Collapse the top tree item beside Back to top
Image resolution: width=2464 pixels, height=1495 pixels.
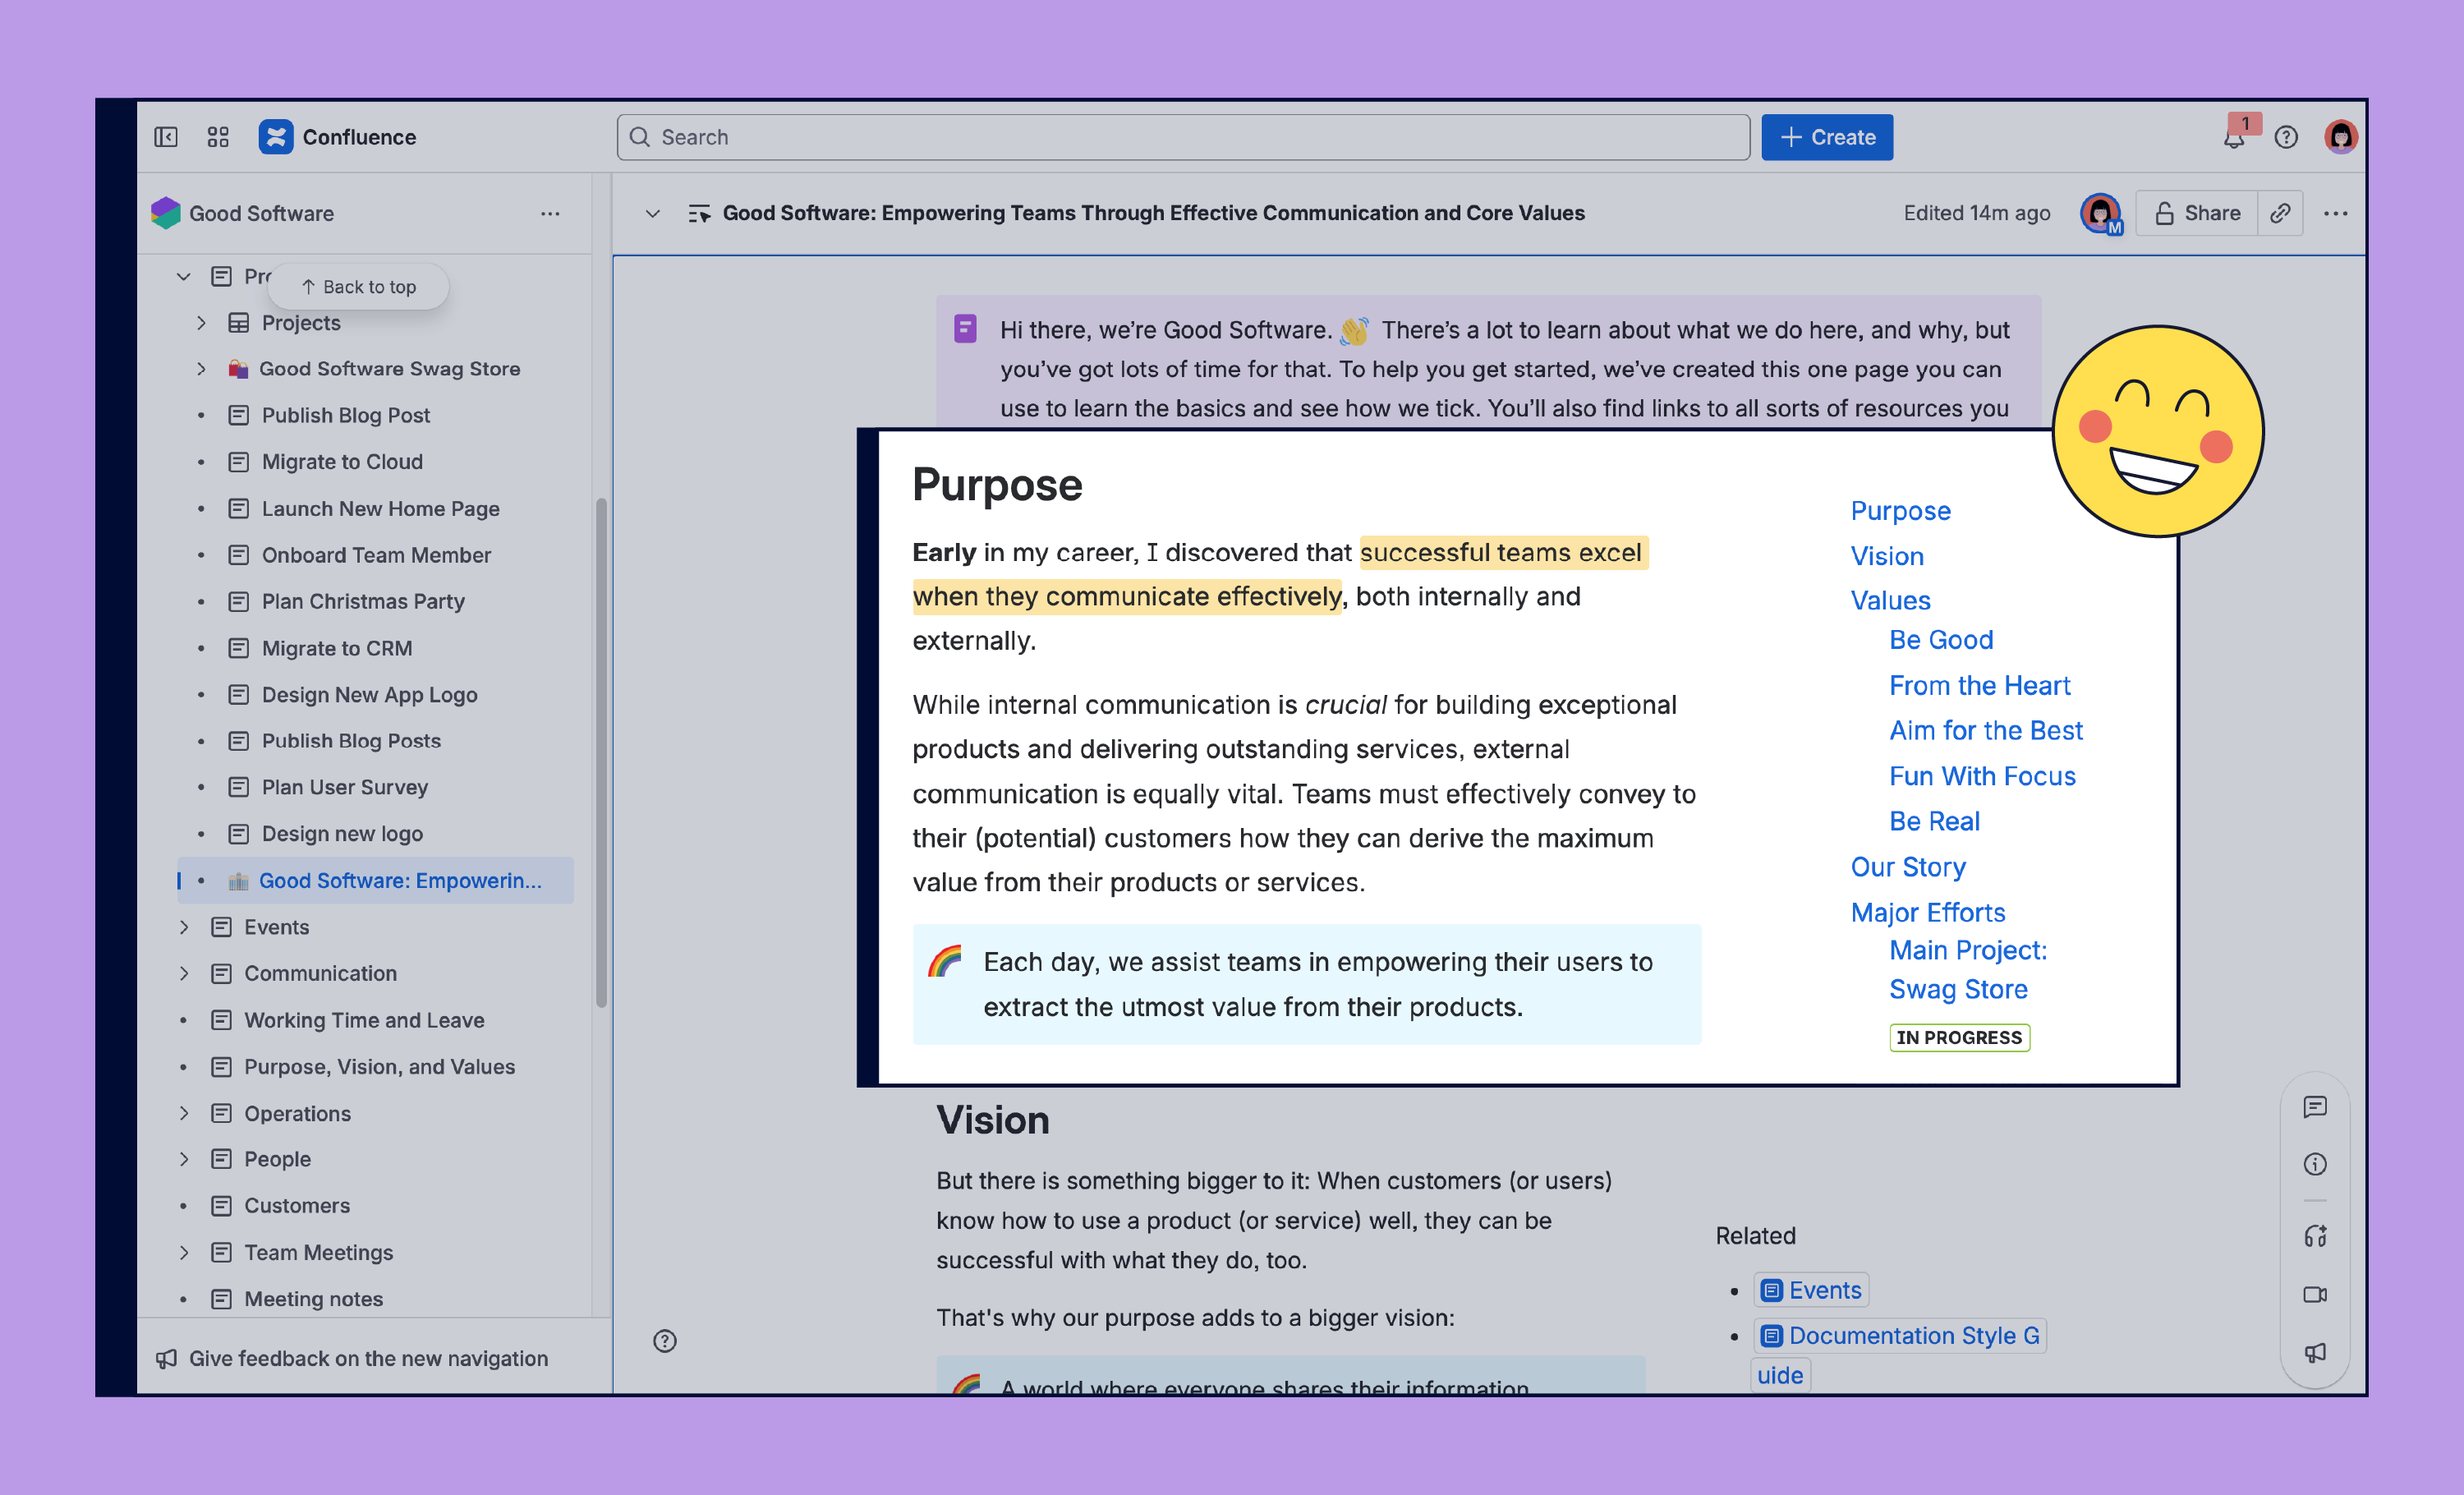click(184, 276)
